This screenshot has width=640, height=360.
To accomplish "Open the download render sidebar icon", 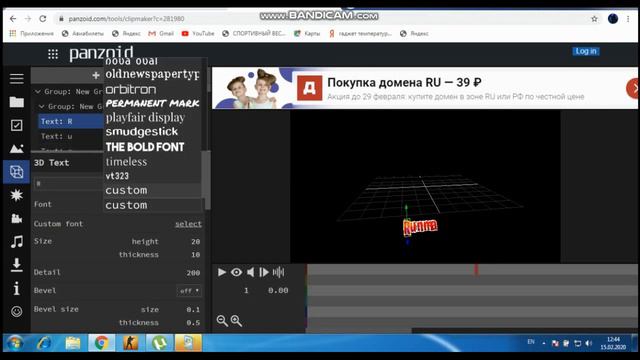I will (16, 265).
